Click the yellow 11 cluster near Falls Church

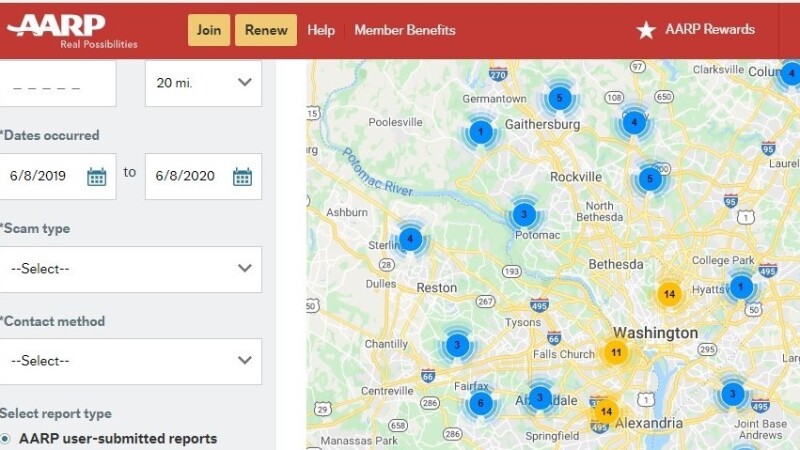pyautogui.click(x=616, y=353)
